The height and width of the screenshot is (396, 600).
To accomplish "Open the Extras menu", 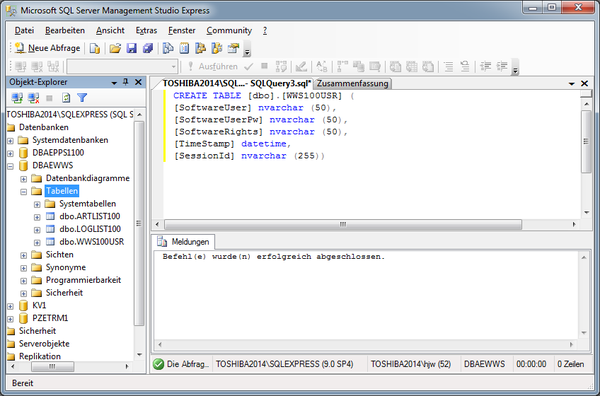I will pos(146,31).
